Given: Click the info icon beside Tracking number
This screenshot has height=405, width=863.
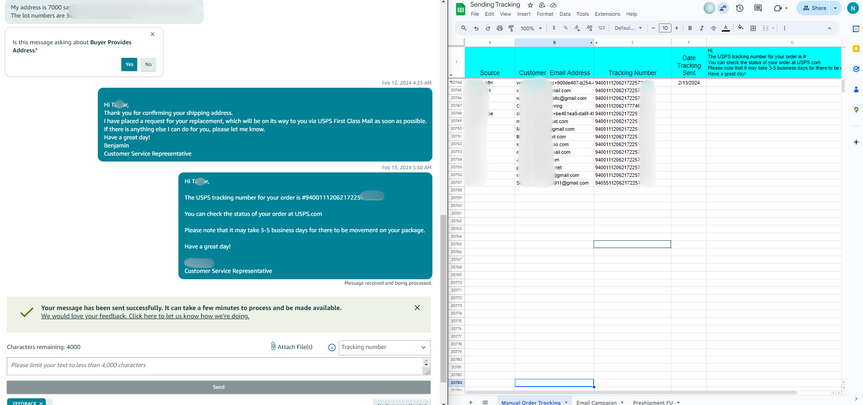Looking at the screenshot, I should (332, 347).
